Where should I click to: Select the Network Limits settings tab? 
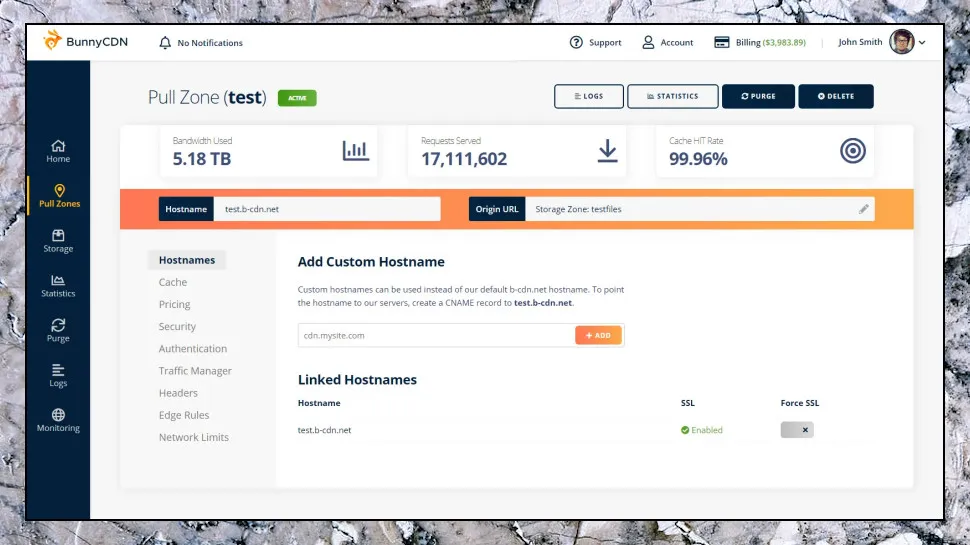point(194,437)
